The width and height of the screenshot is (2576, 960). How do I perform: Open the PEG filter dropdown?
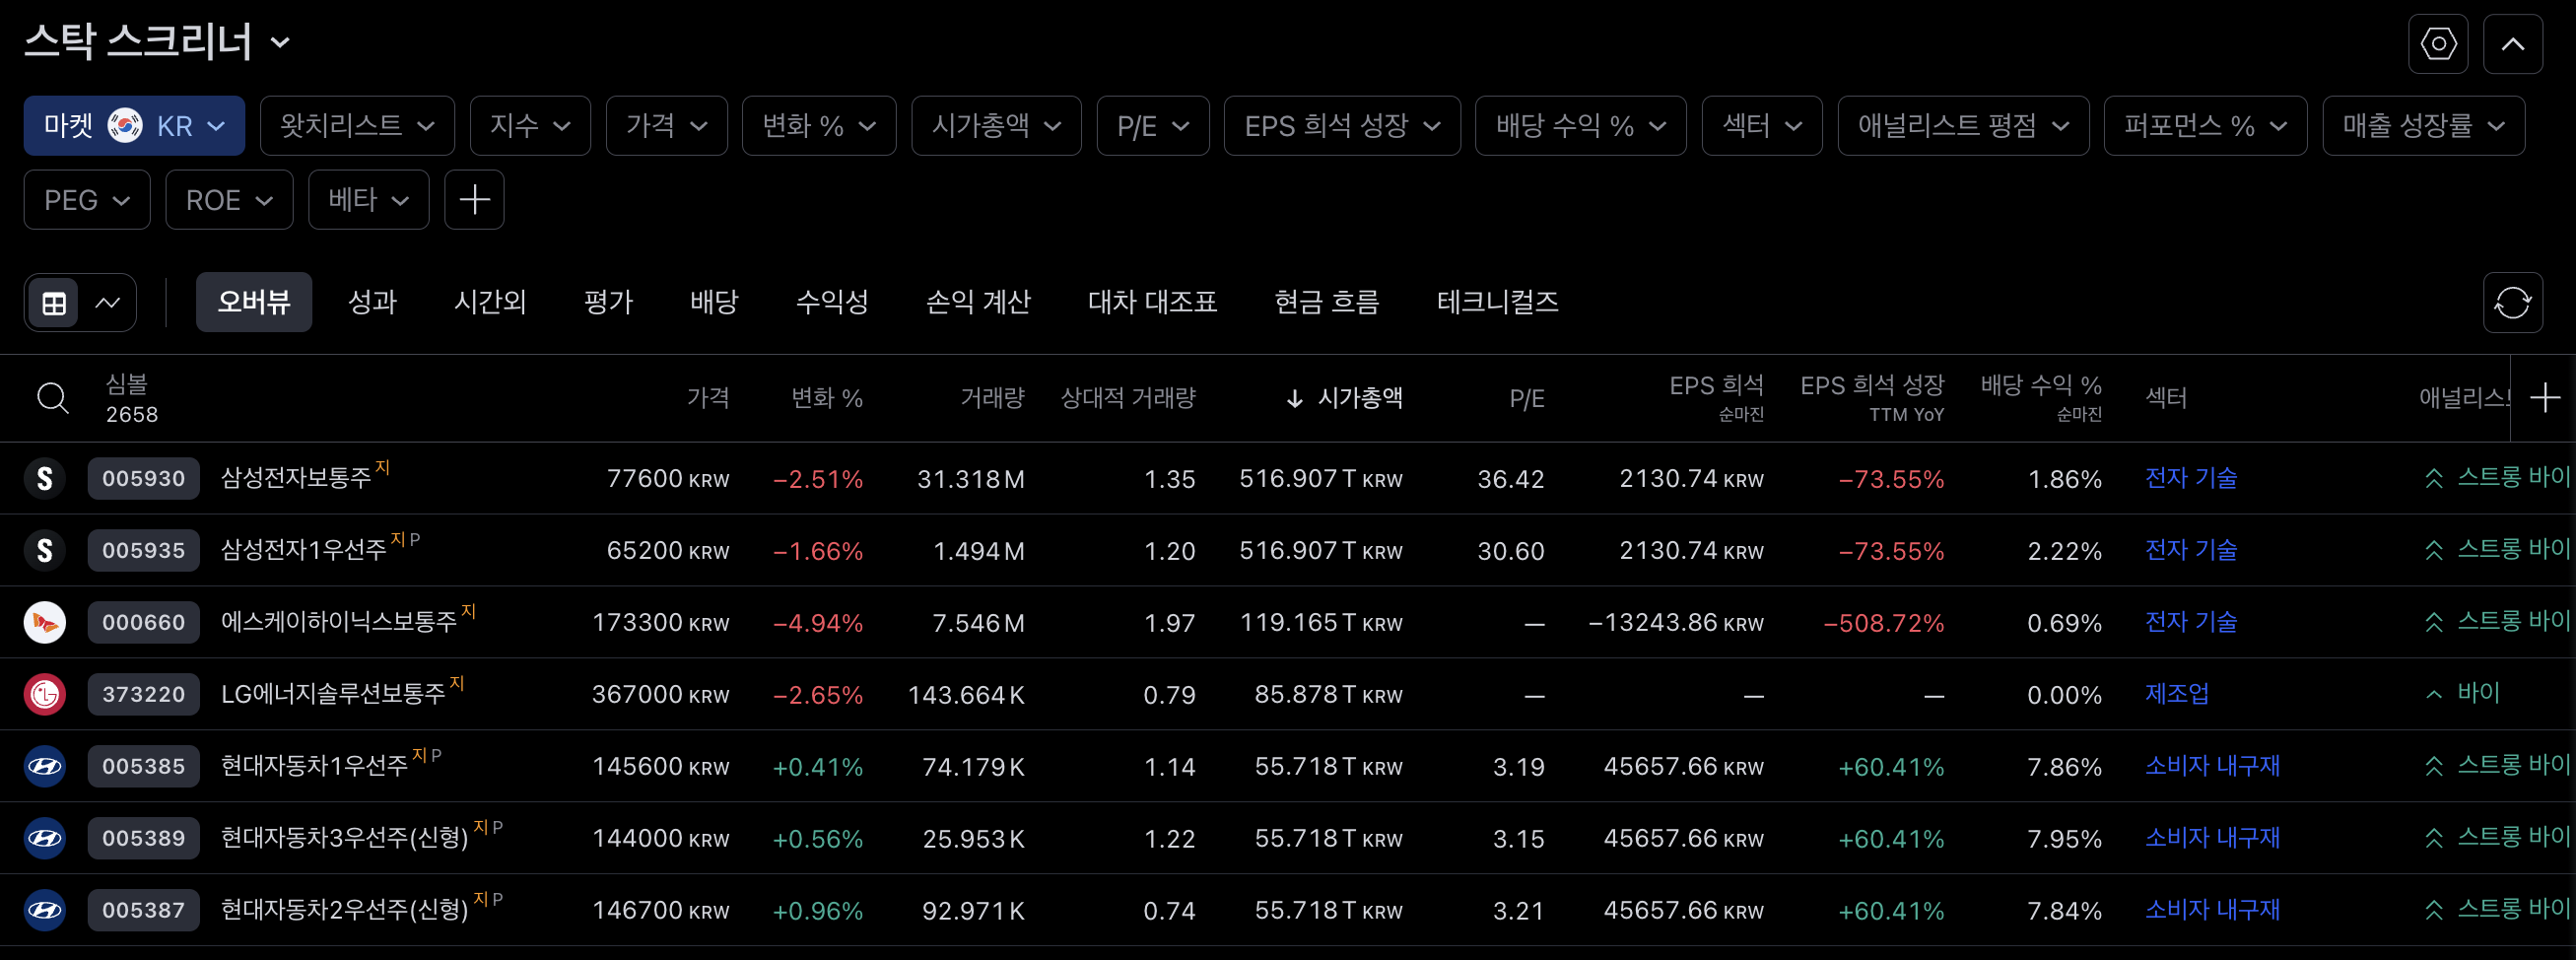click(x=87, y=200)
